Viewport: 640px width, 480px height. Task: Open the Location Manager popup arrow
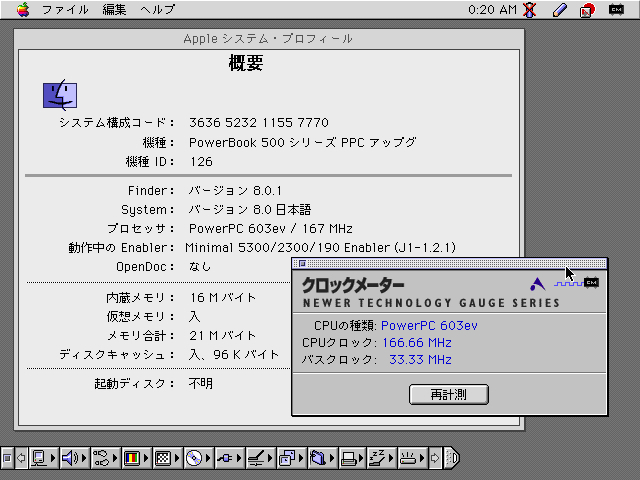(x=115, y=458)
